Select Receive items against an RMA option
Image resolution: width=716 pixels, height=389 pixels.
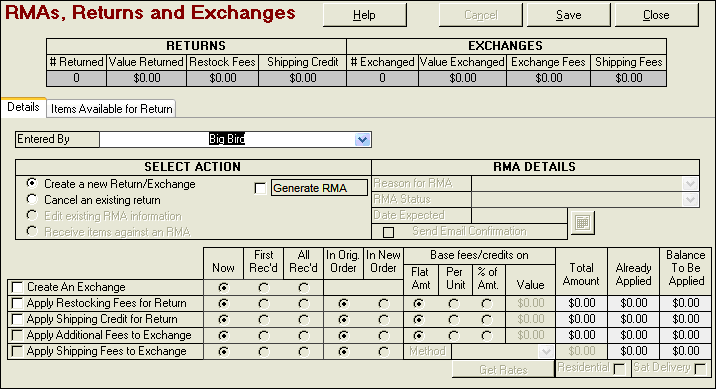click(32, 231)
